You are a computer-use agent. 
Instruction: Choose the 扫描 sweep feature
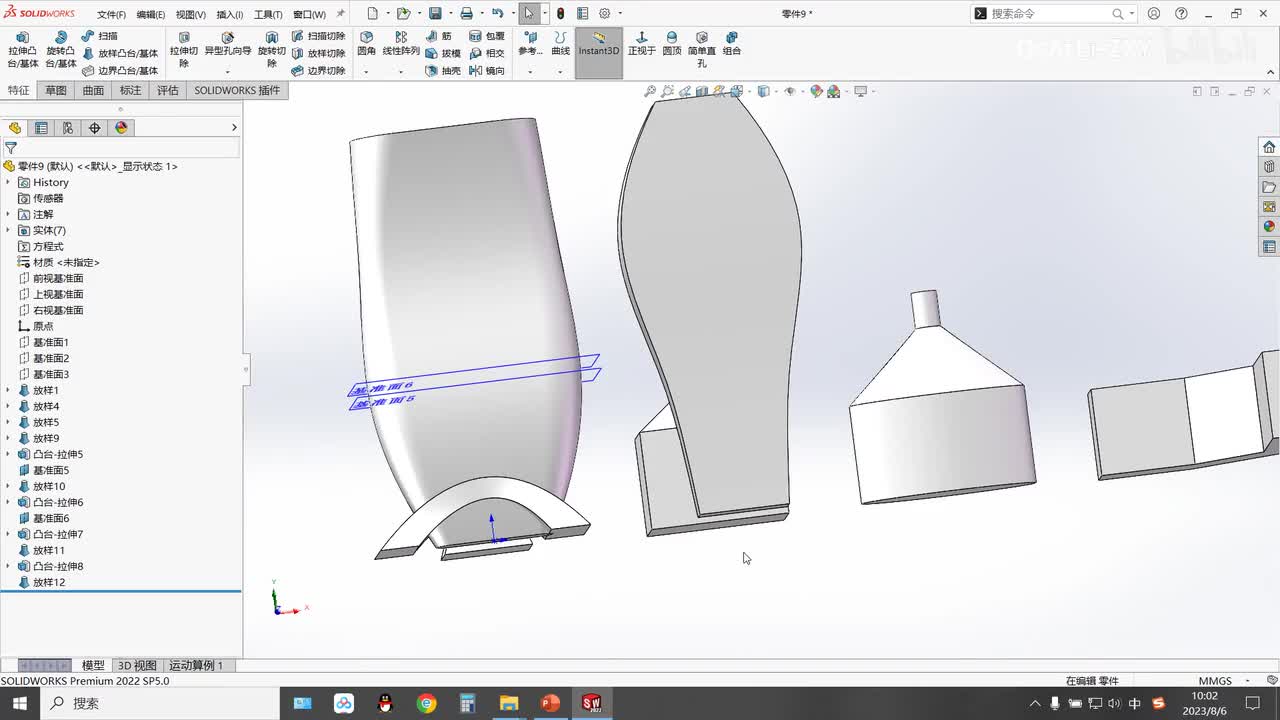(x=100, y=36)
